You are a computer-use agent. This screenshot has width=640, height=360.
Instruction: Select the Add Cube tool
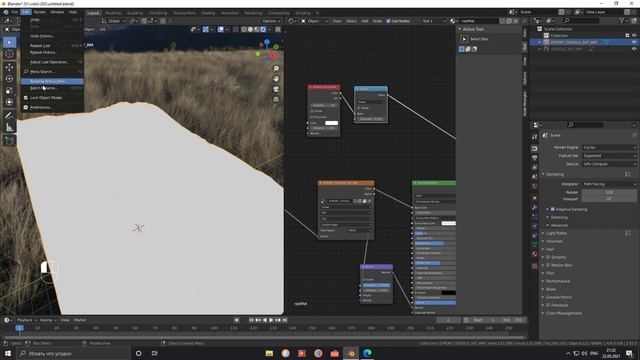pos(9,141)
